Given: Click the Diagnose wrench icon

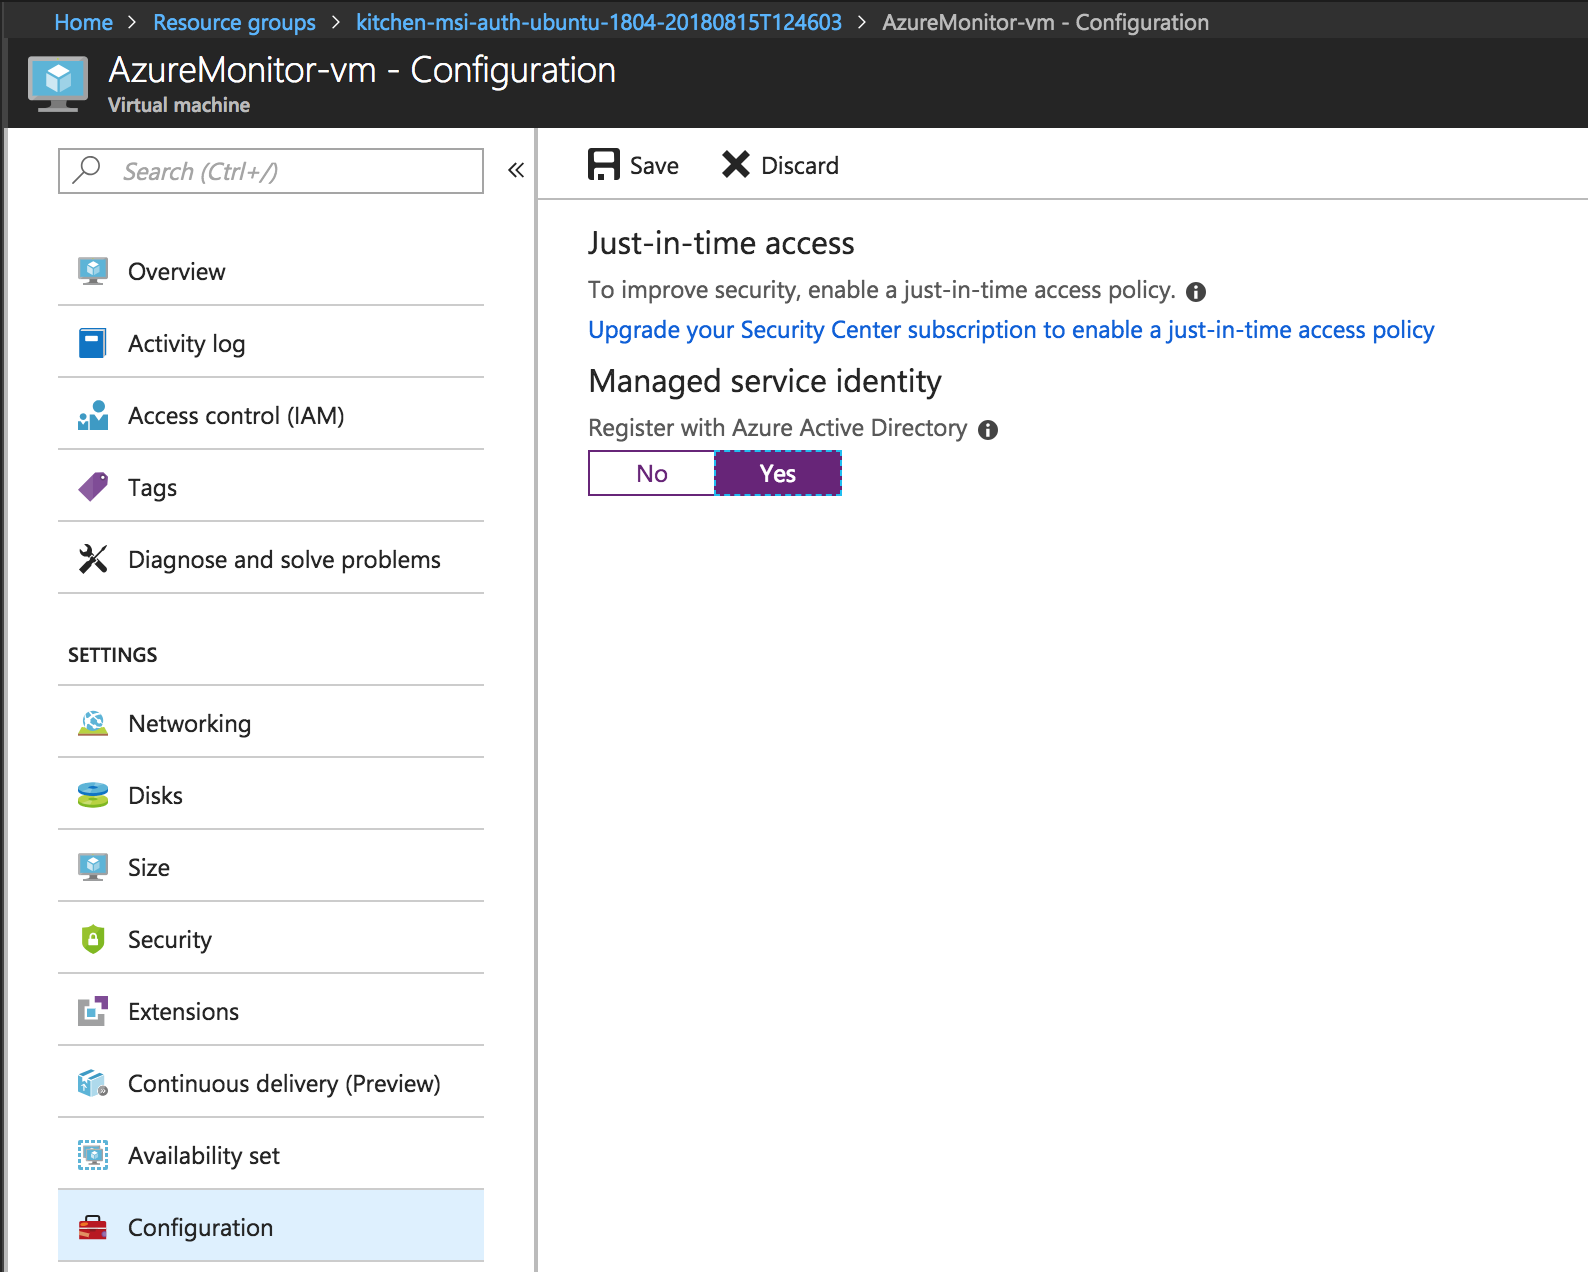Looking at the screenshot, I should (x=93, y=559).
